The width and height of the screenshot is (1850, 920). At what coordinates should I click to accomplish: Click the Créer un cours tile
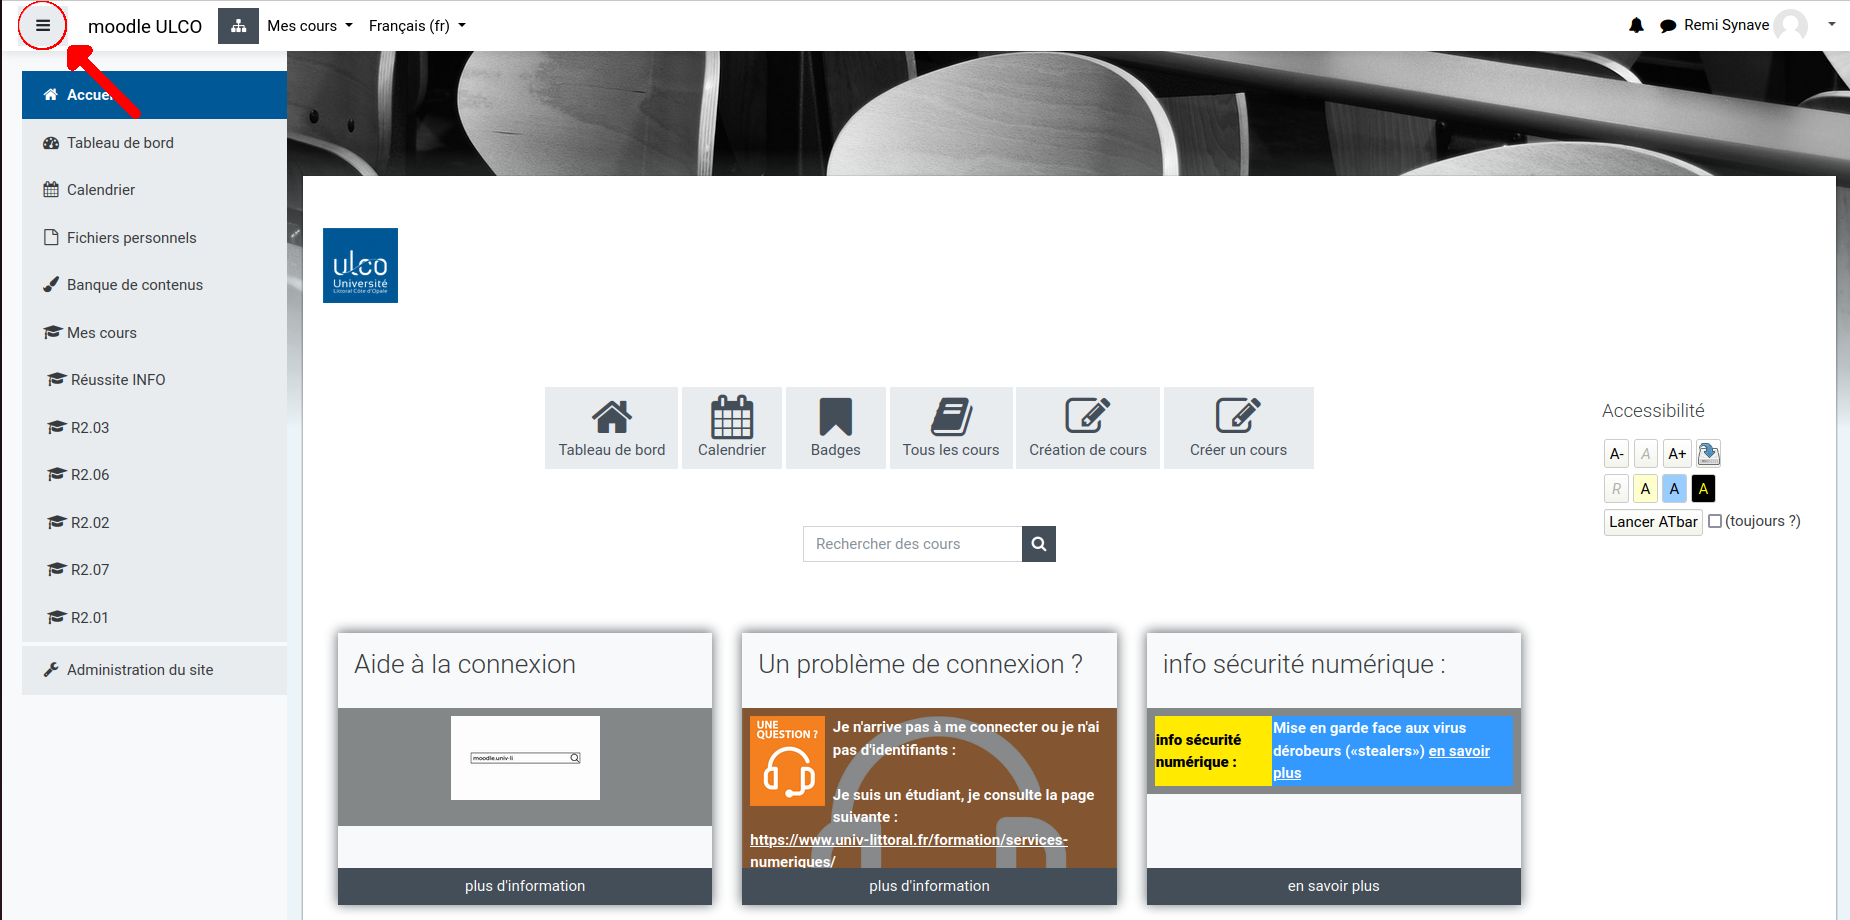(x=1238, y=428)
